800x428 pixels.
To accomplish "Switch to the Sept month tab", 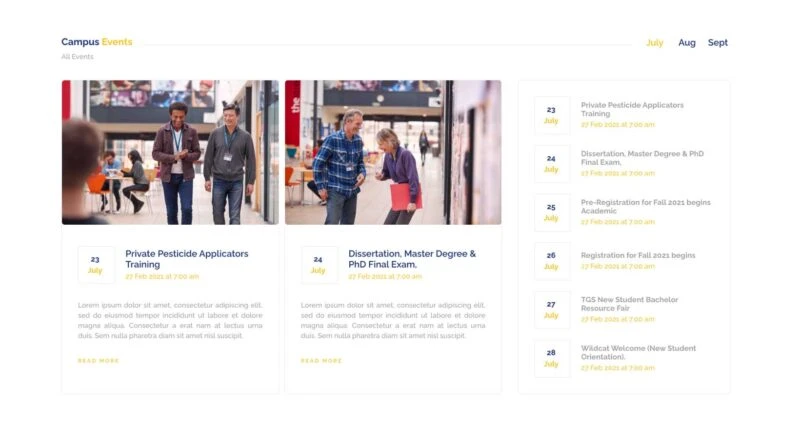I will pos(718,43).
